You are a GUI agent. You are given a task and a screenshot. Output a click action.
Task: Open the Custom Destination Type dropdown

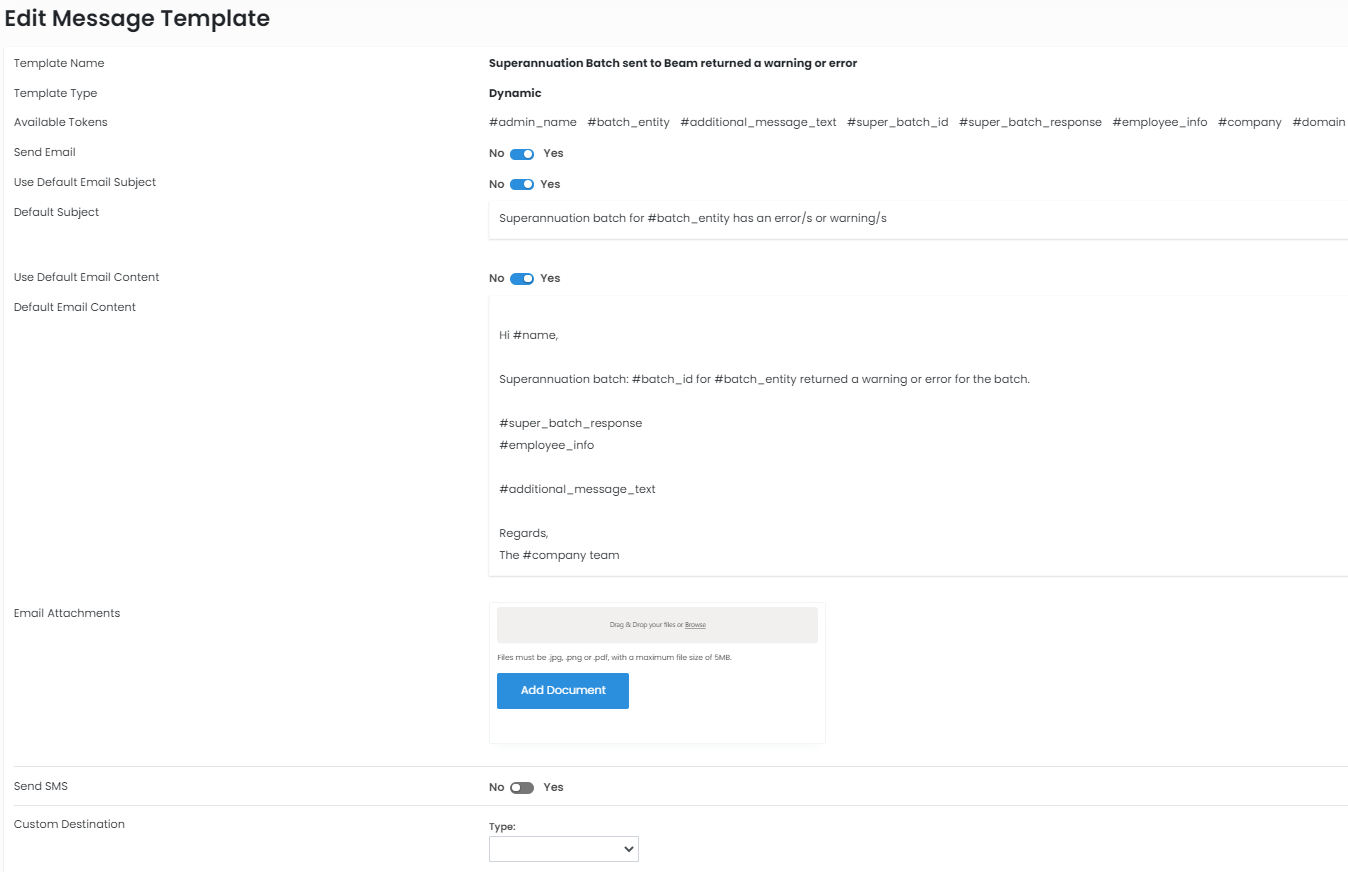pyautogui.click(x=564, y=849)
